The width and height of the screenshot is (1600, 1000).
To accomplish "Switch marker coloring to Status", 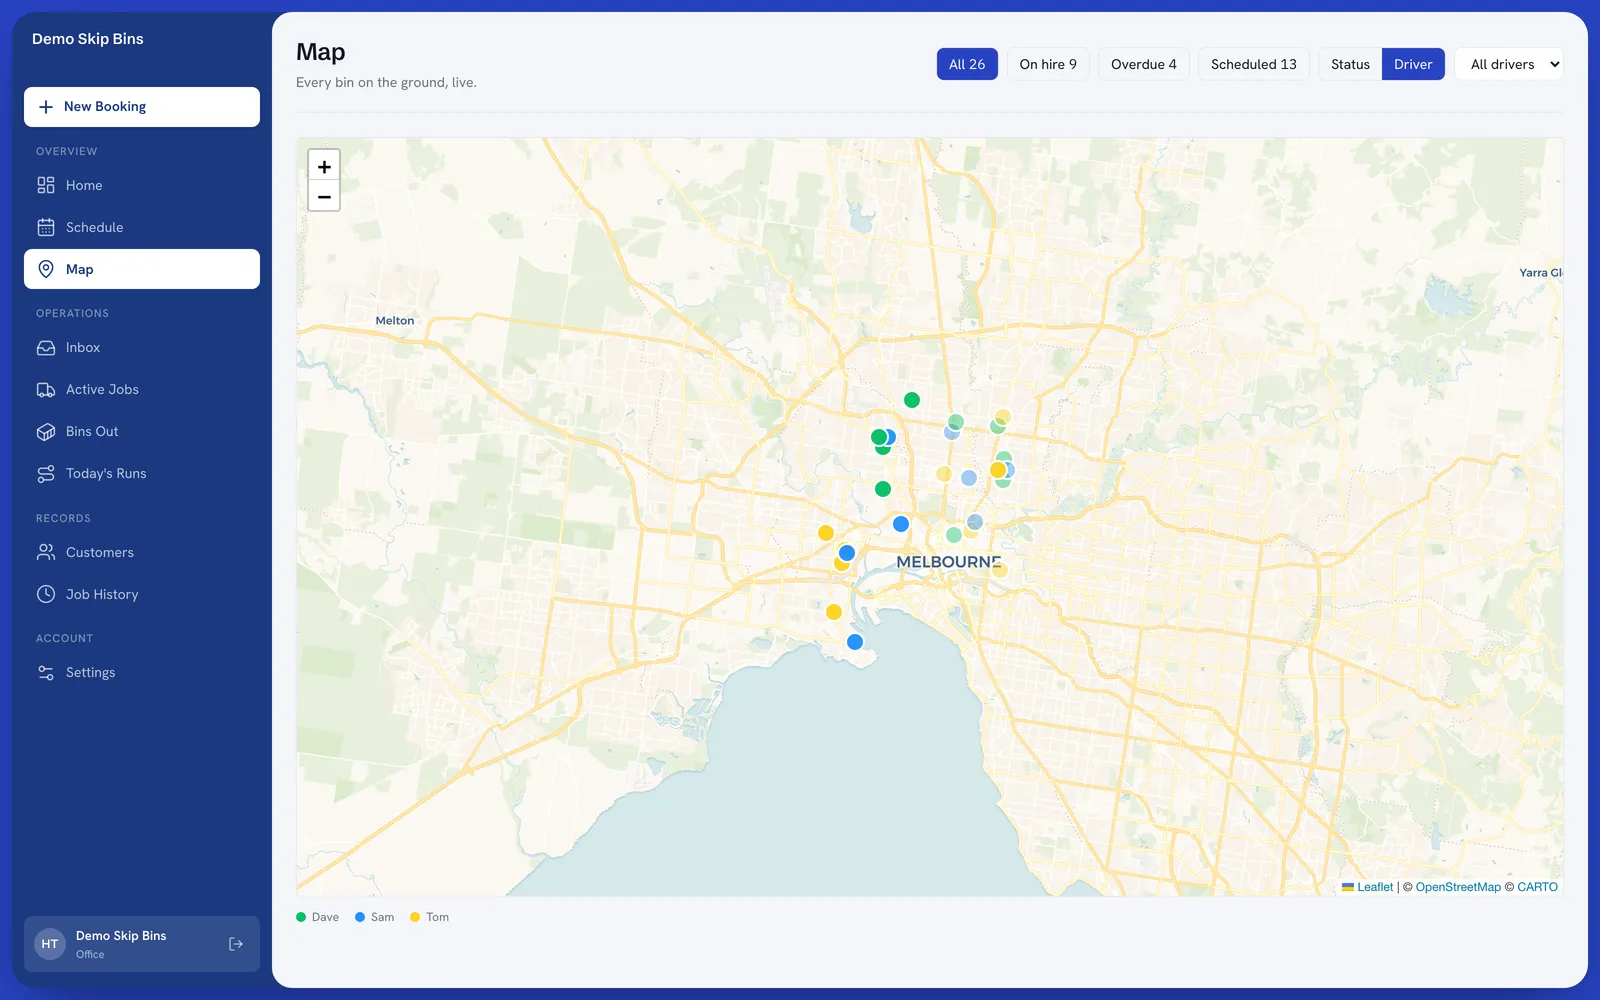I will coord(1350,64).
